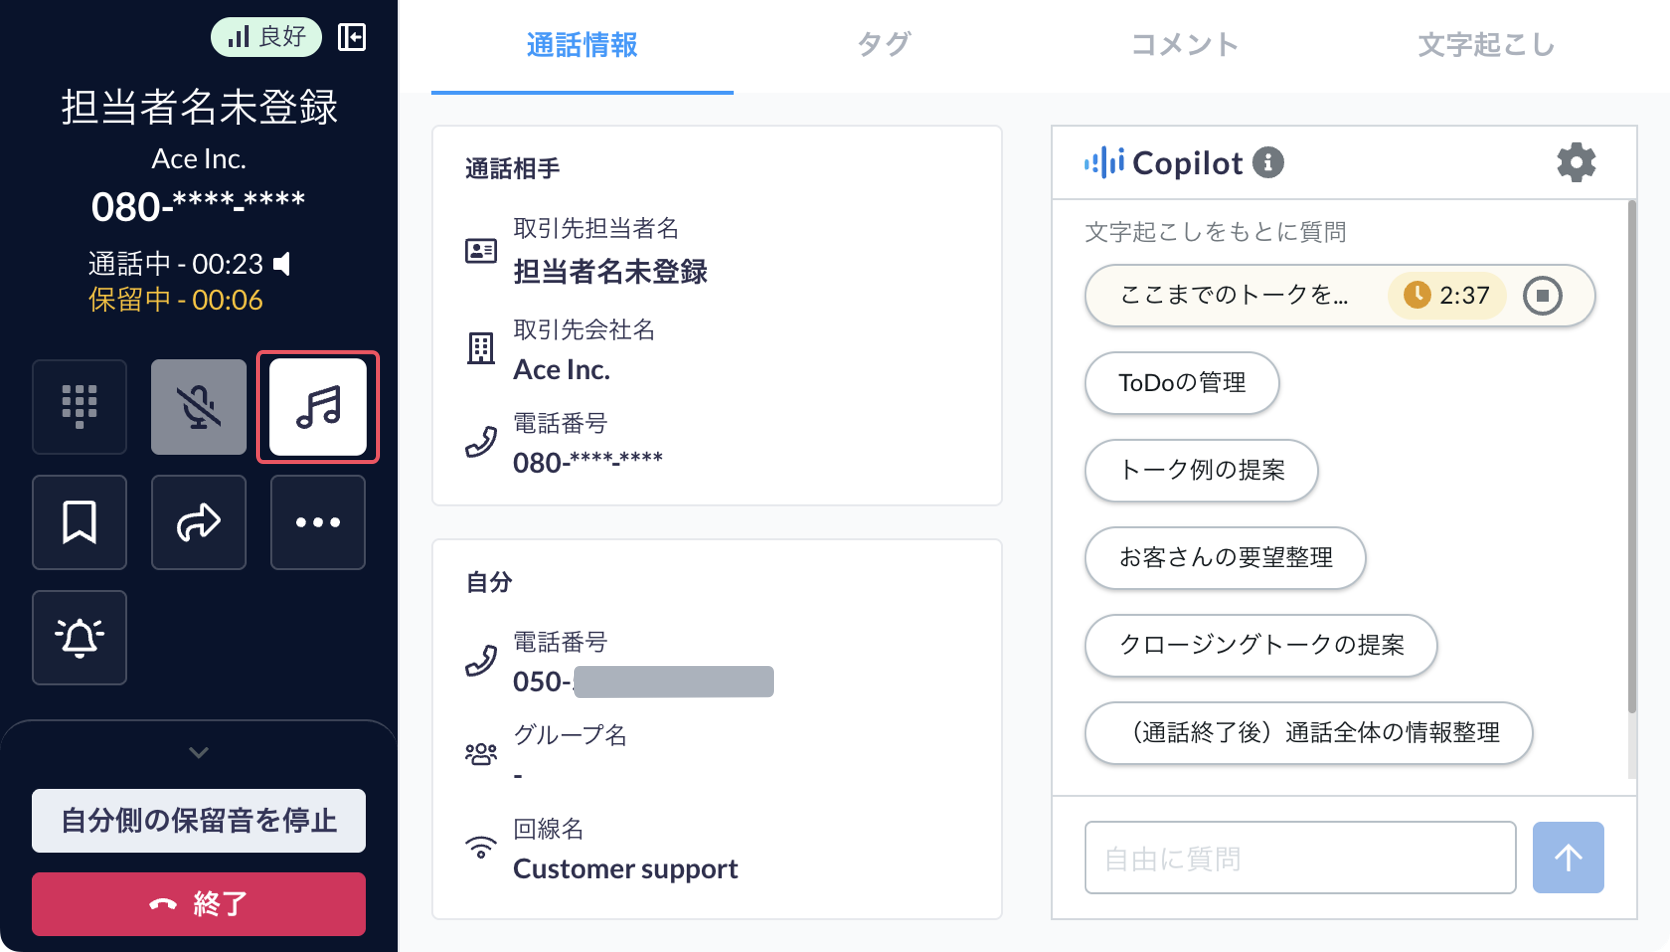Click 自分側の保留音を停止 button
This screenshot has width=1670, height=952.
pyautogui.click(x=199, y=821)
